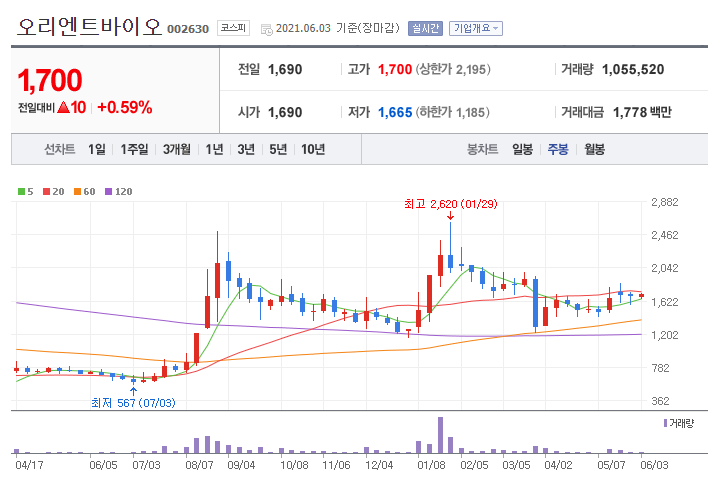Select the 1주일 line chart tab
The width and height of the screenshot is (708, 482).
[134, 149]
